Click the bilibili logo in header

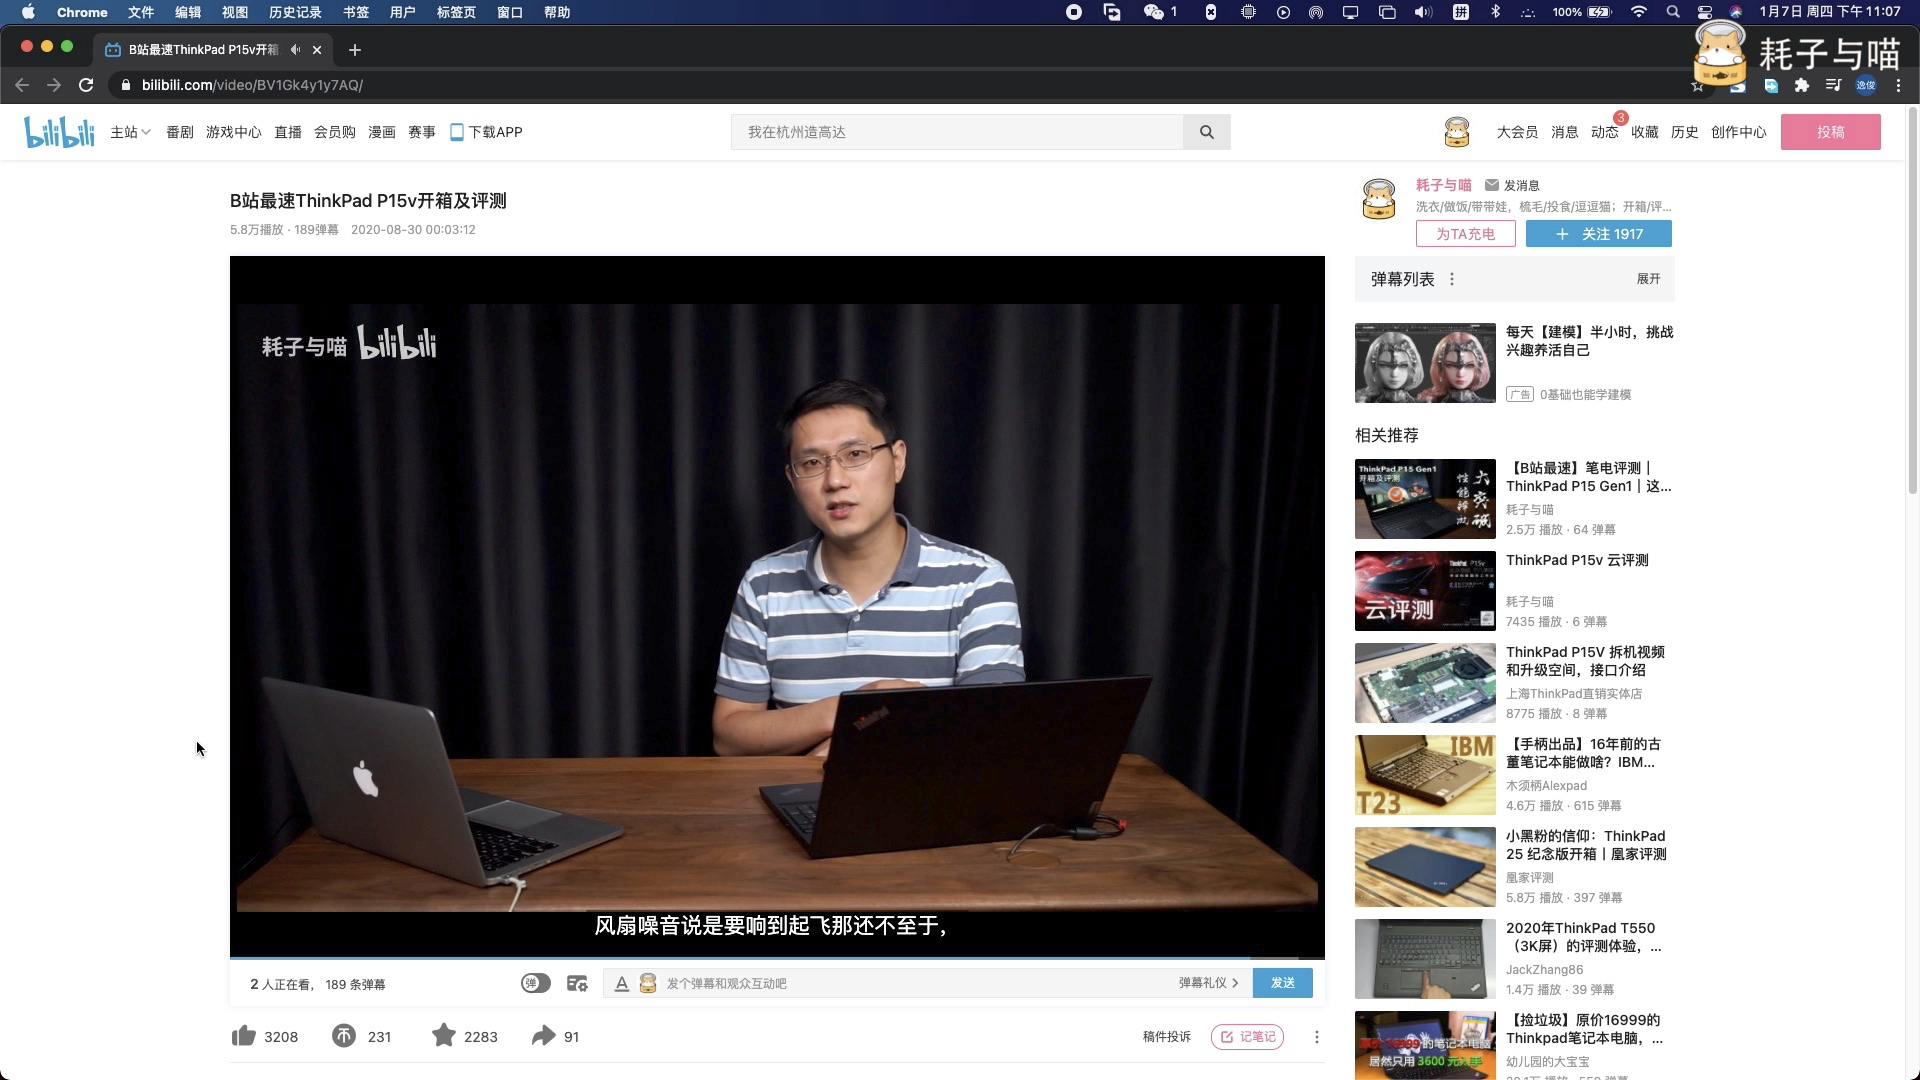pyautogui.click(x=59, y=132)
